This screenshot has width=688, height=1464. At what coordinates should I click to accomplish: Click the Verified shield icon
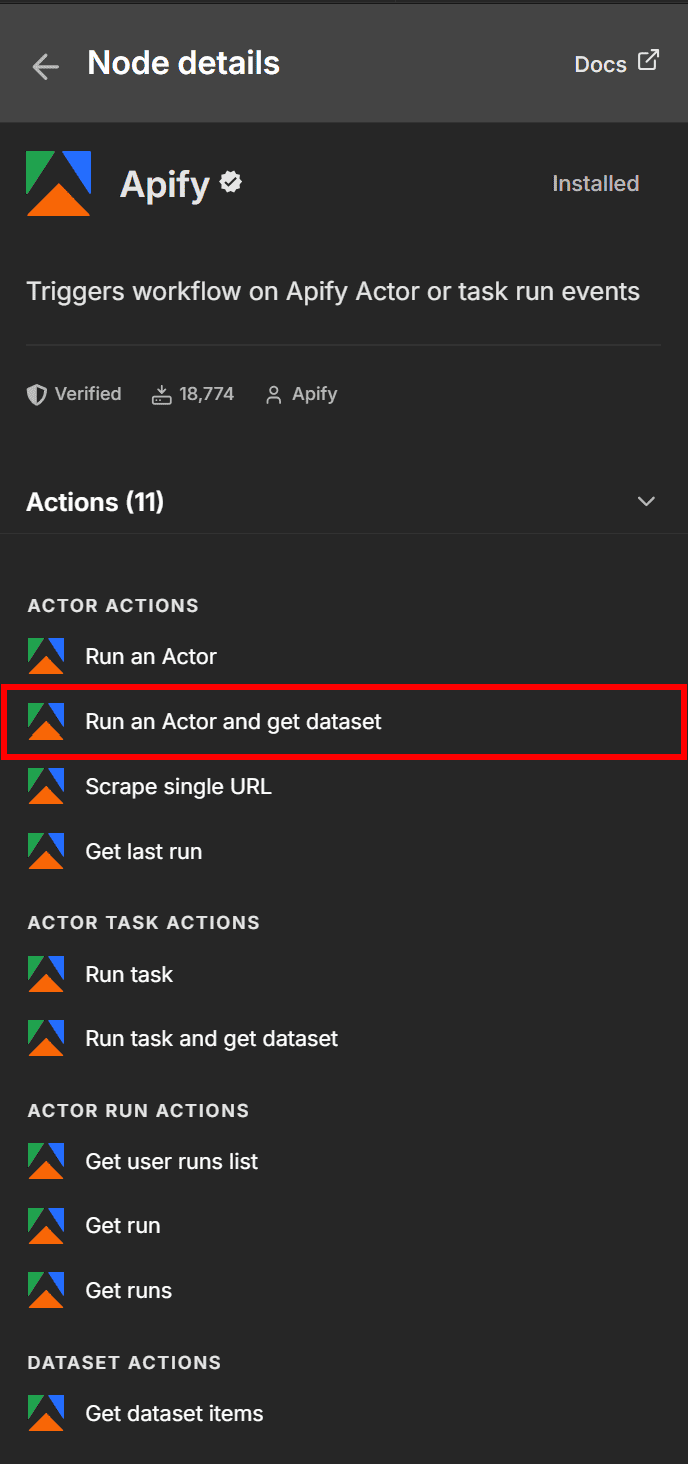pos(37,395)
